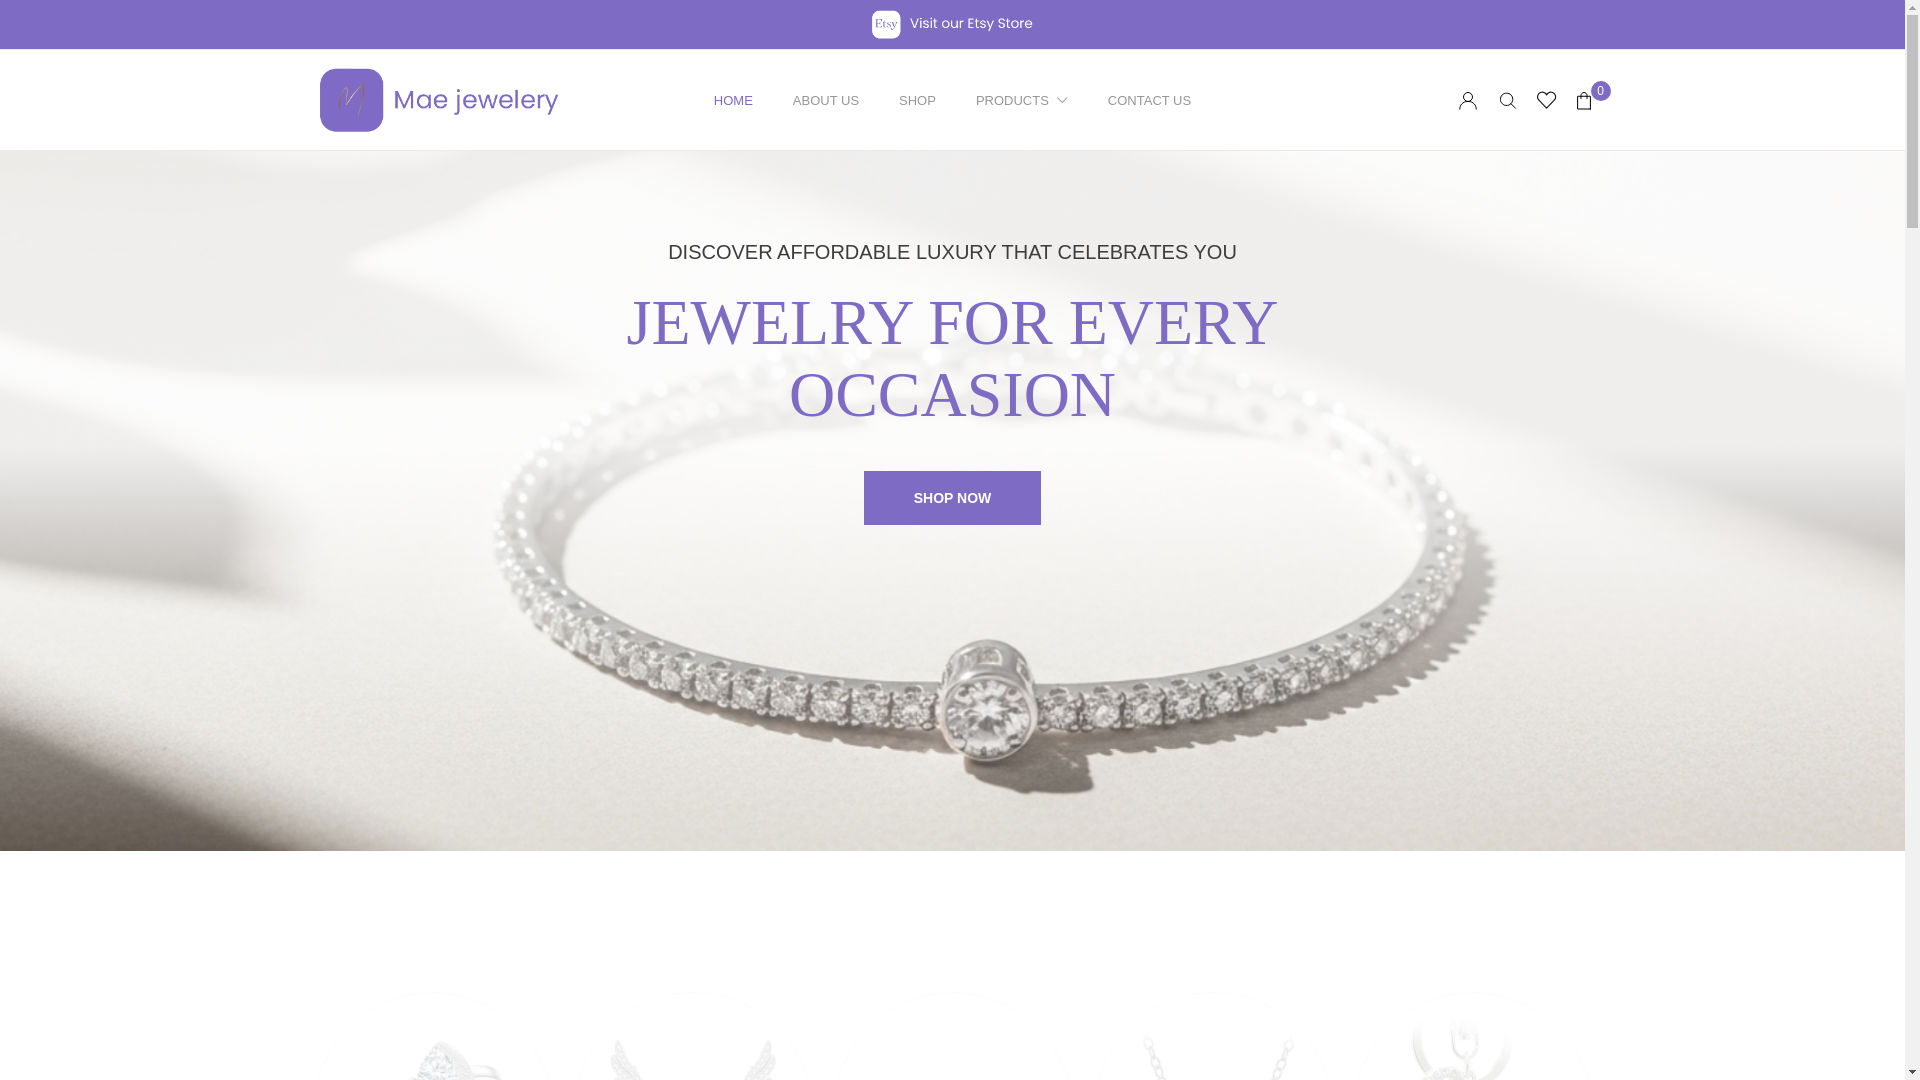Viewport: 1920px width, 1080px height.
Task: Click the search magnifier icon
Action: point(1507,100)
